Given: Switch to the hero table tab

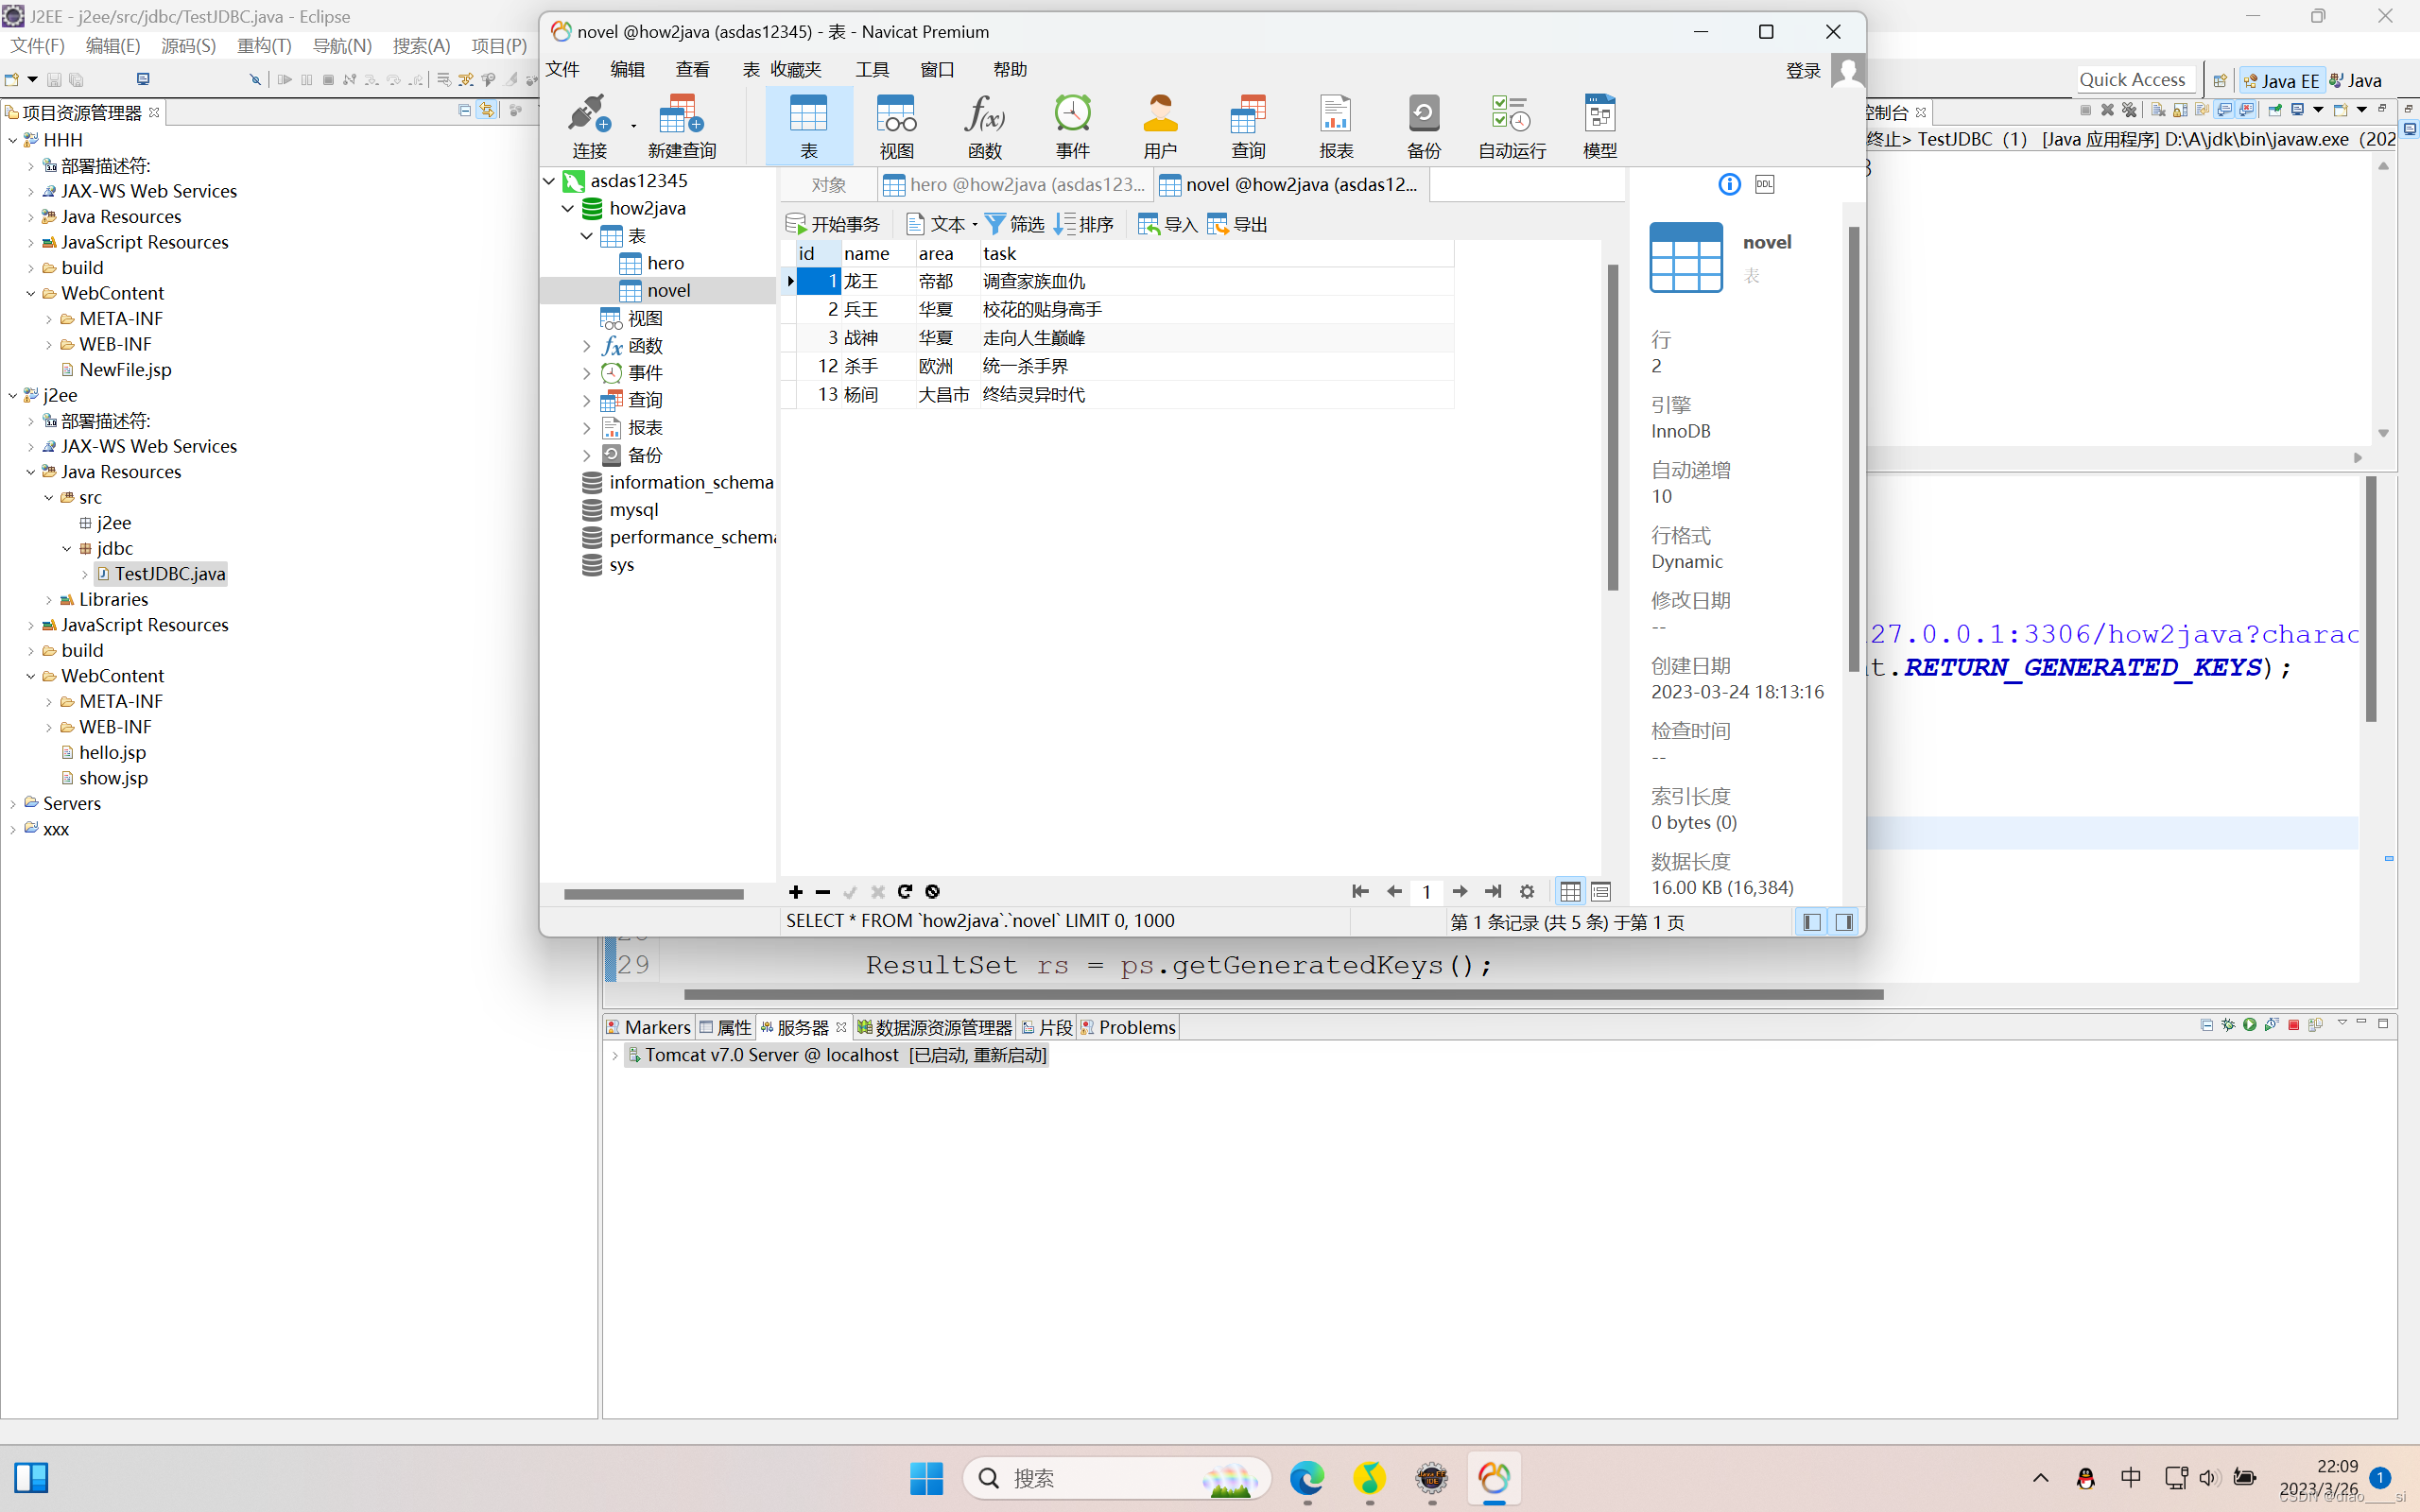Looking at the screenshot, I should coord(1015,184).
